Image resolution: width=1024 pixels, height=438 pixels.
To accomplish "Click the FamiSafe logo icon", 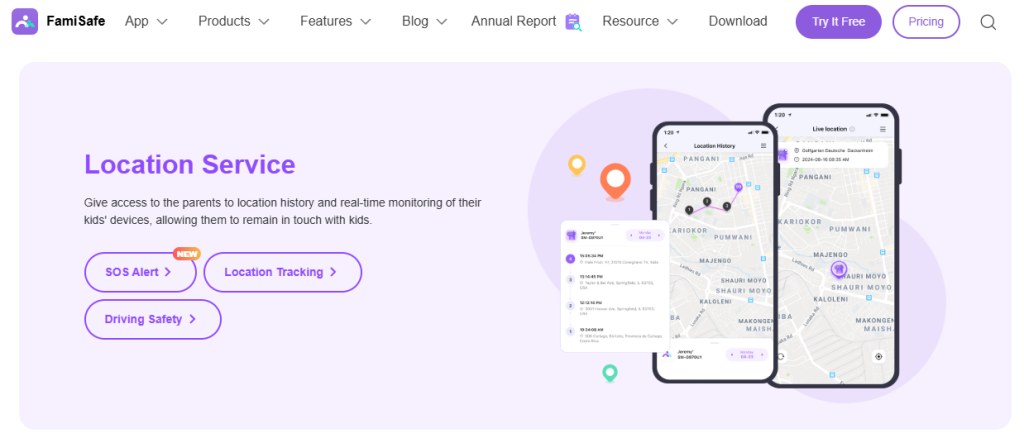I will [25, 21].
